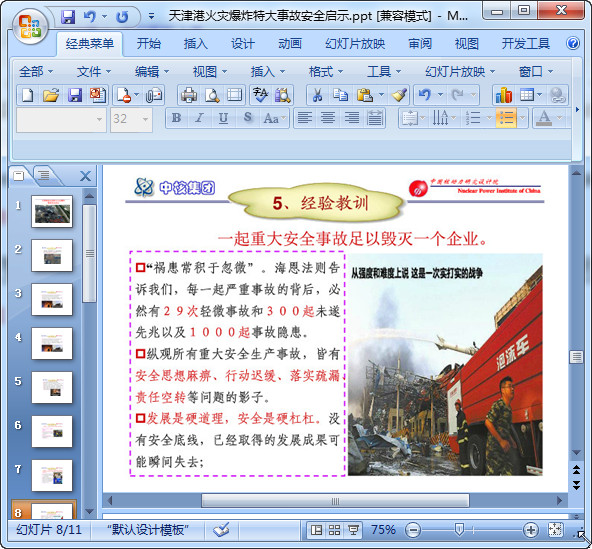The height and width of the screenshot is (549, 592).
Task: Paste clipboard icon
Action: tap(365, 95)
